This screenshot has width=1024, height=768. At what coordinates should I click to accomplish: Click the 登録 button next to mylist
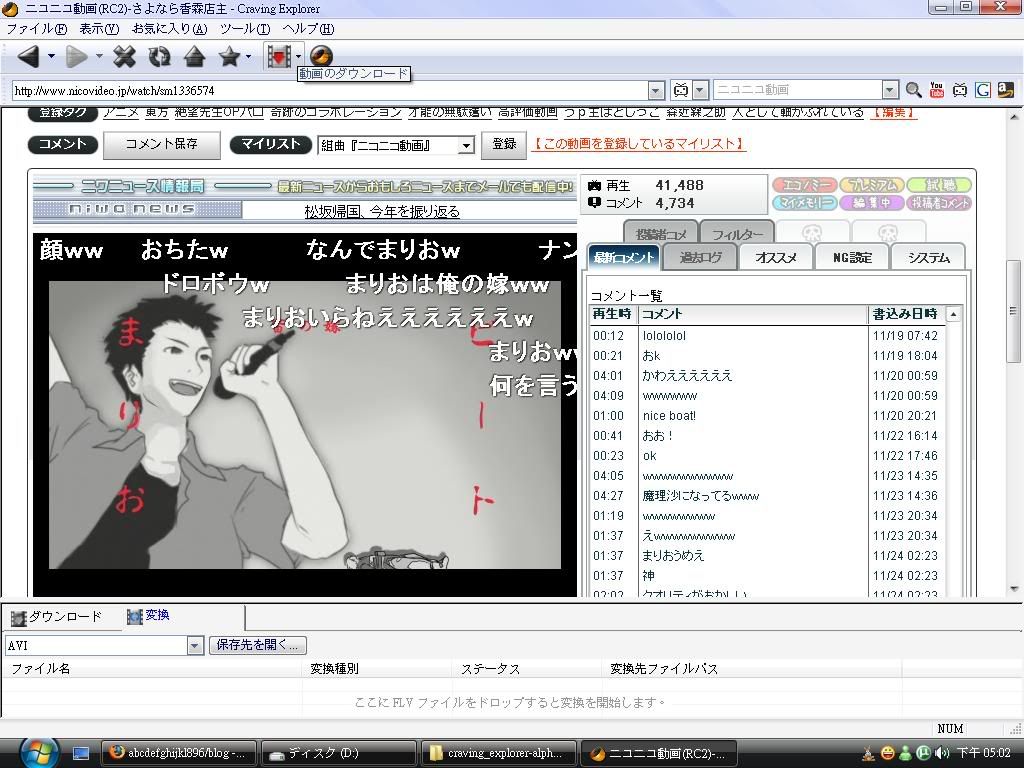(x=504, y=144)
